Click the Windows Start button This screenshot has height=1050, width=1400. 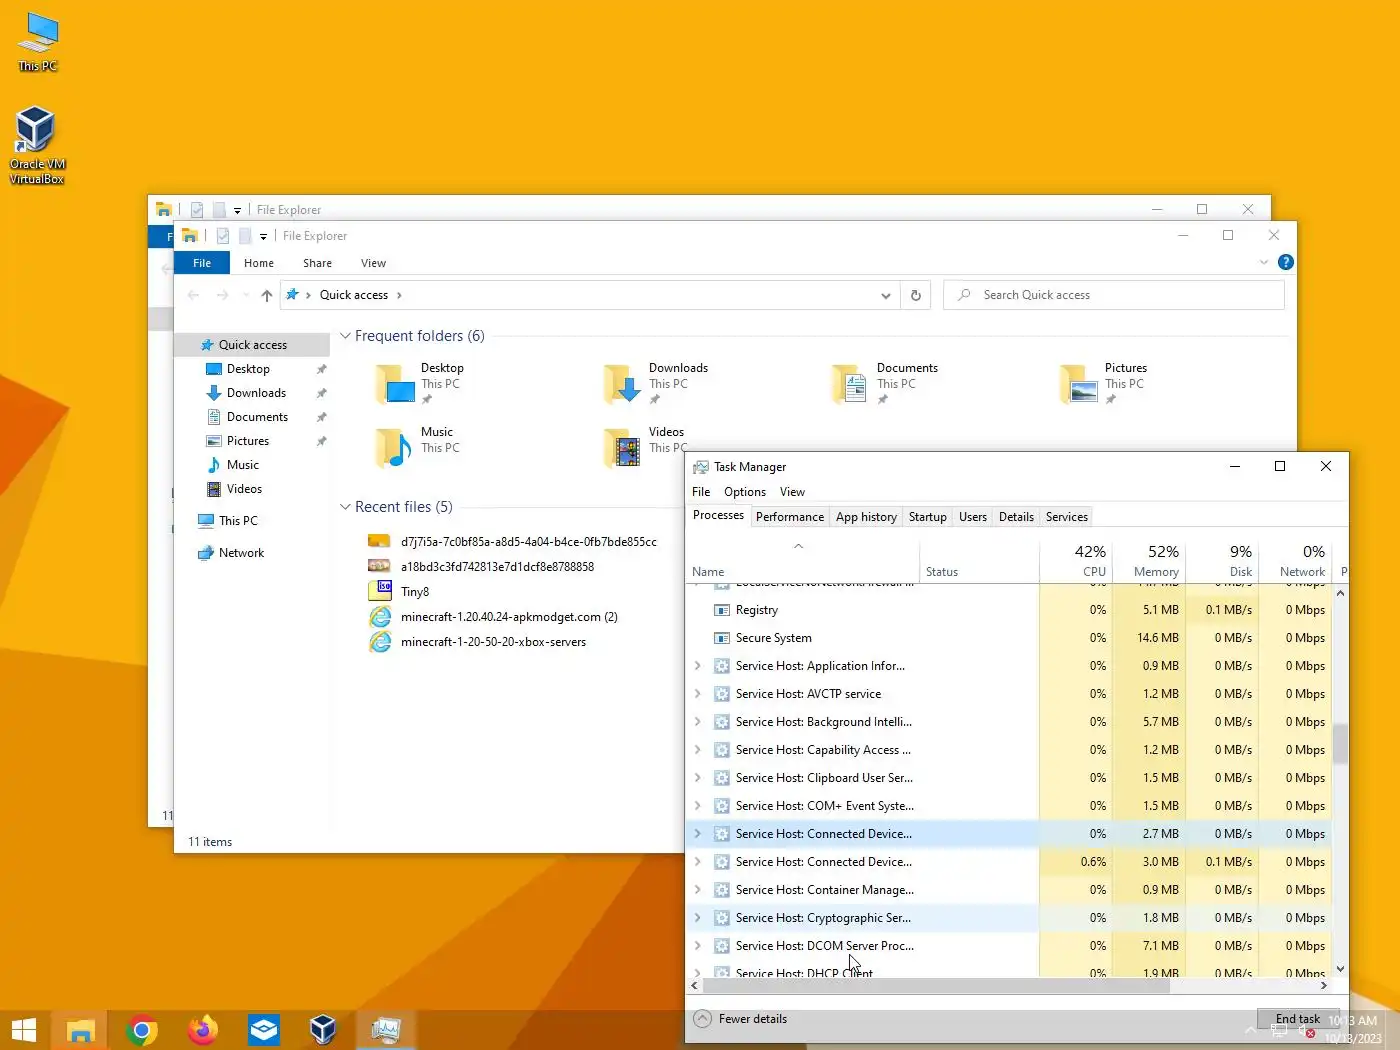(x=24, y=1030)
